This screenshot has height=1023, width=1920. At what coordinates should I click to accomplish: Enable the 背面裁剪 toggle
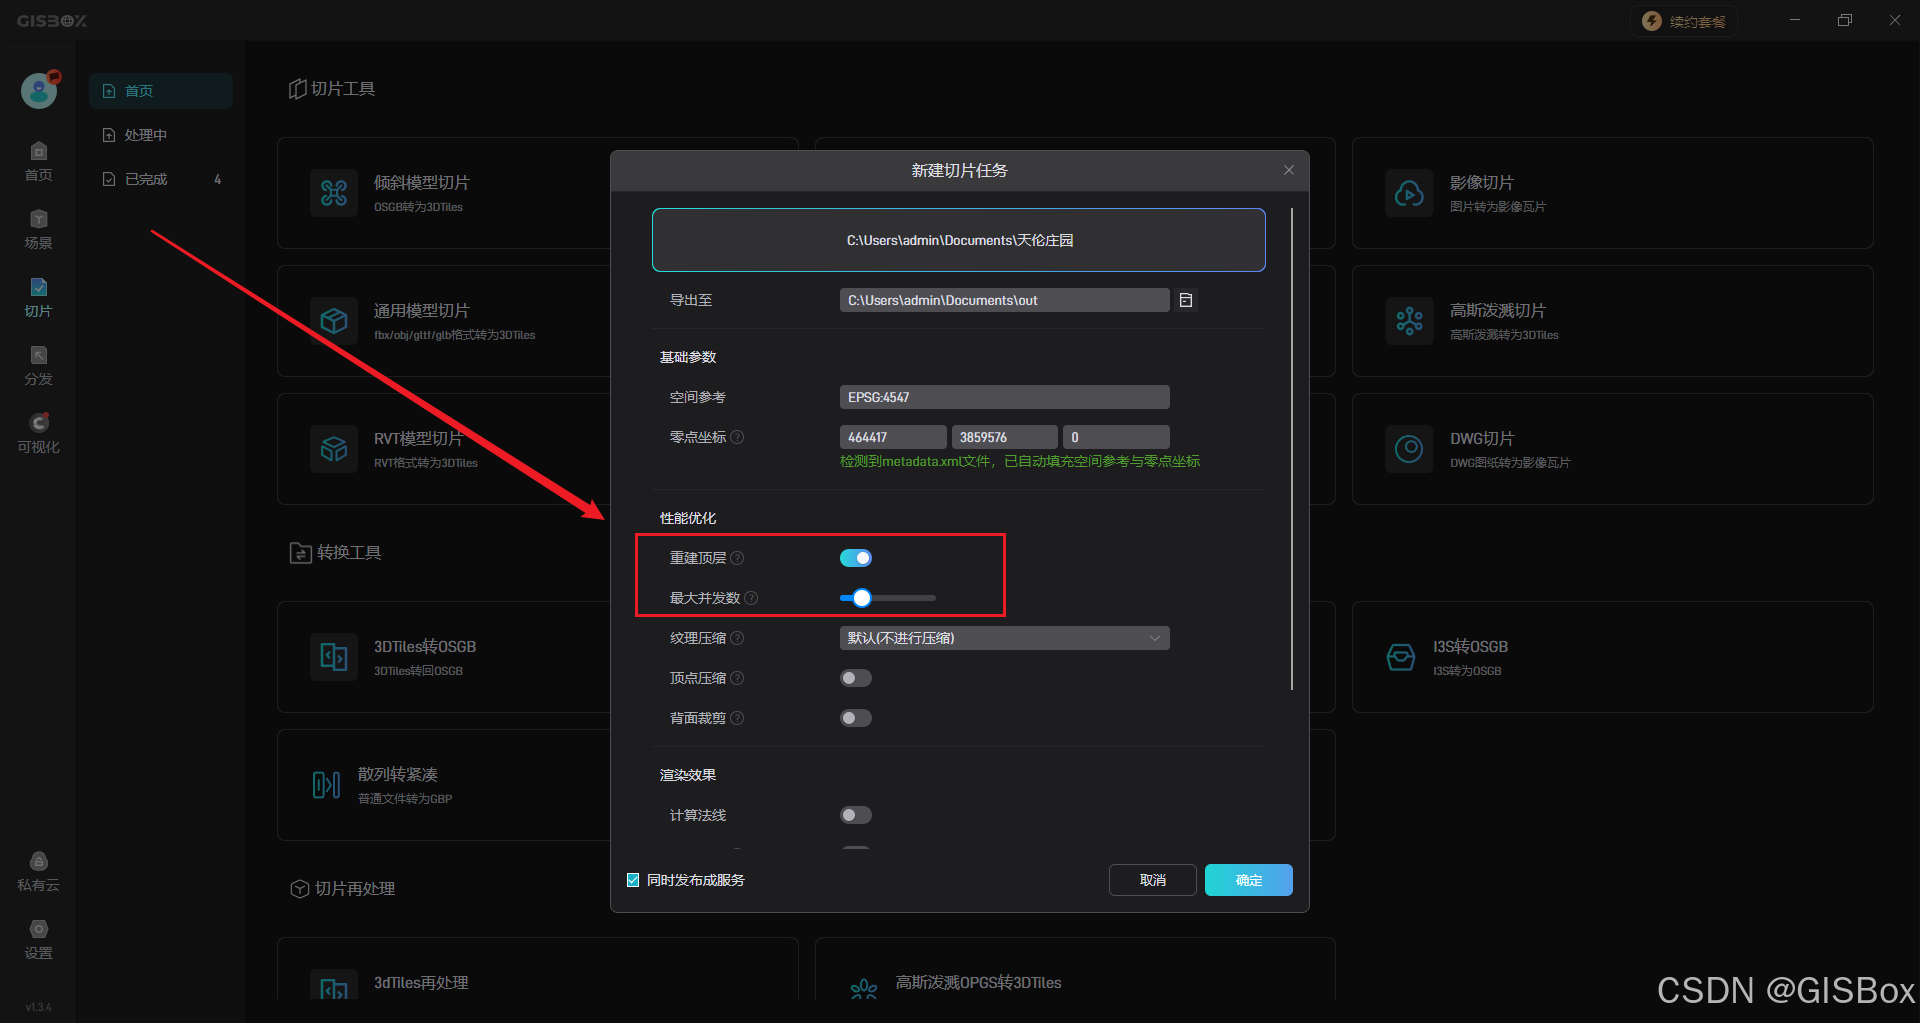856,718
